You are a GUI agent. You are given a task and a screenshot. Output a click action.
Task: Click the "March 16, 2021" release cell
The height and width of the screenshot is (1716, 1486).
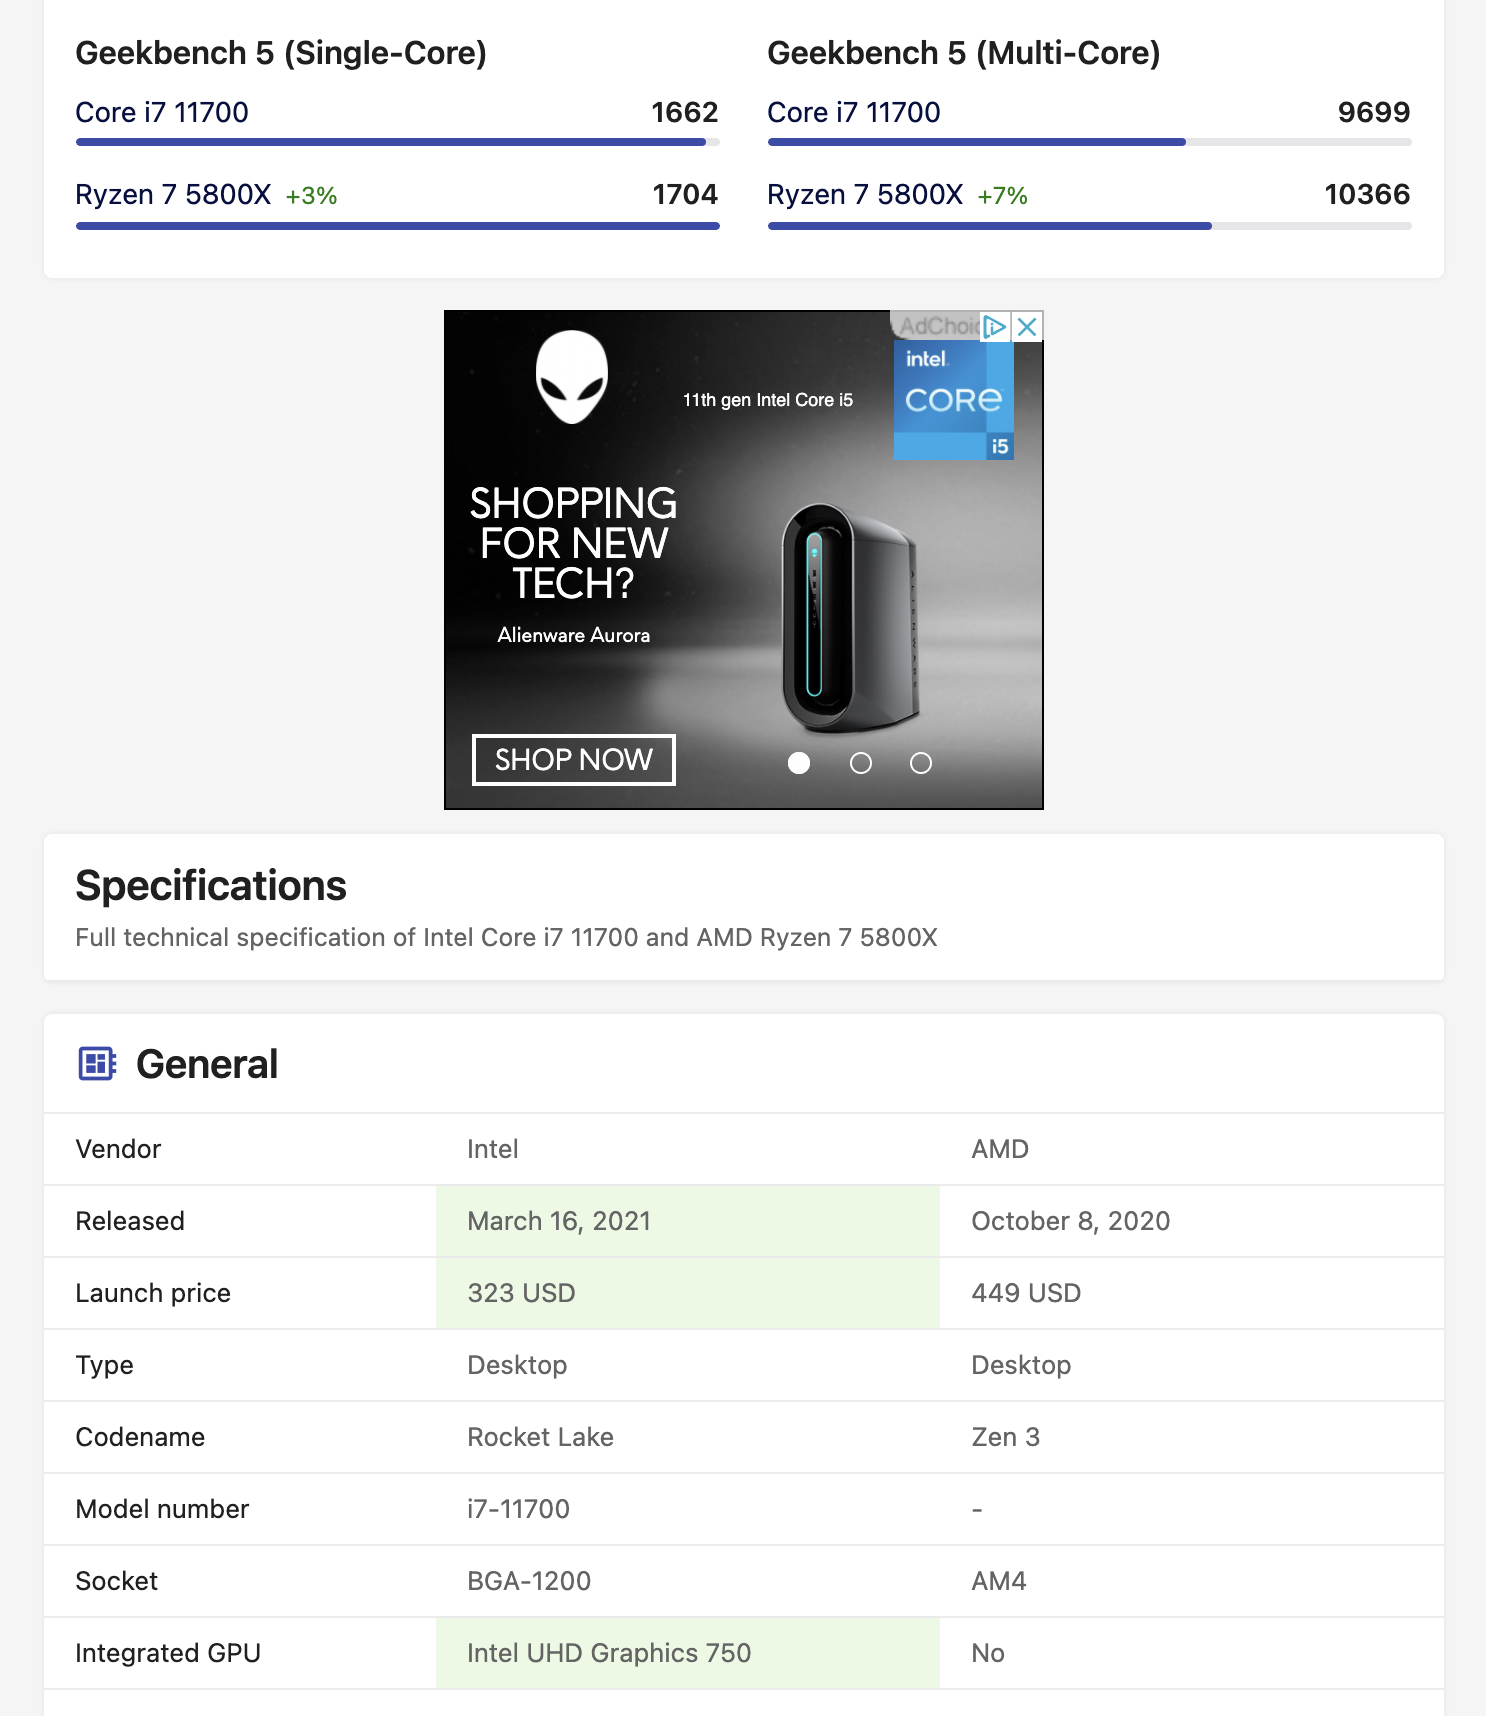coord(688,1221)
